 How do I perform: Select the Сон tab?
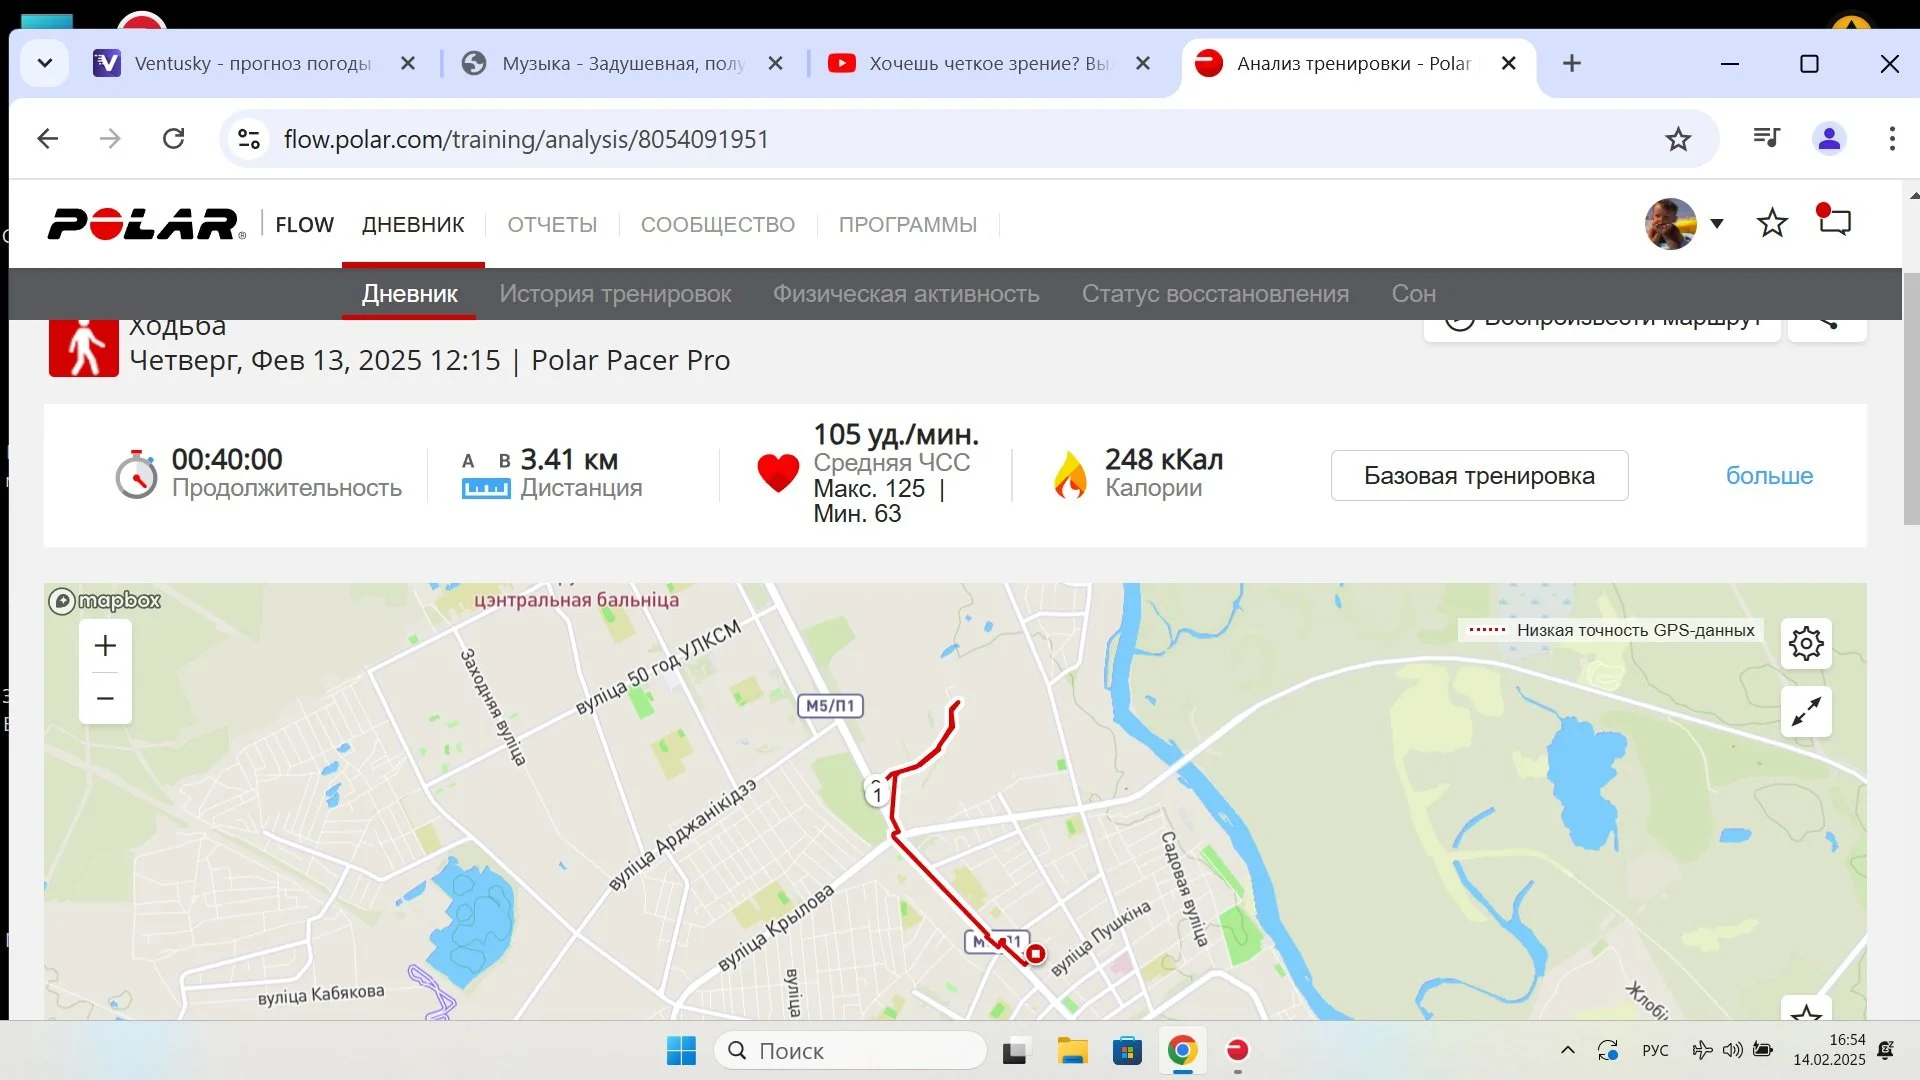coord(1413,294)
